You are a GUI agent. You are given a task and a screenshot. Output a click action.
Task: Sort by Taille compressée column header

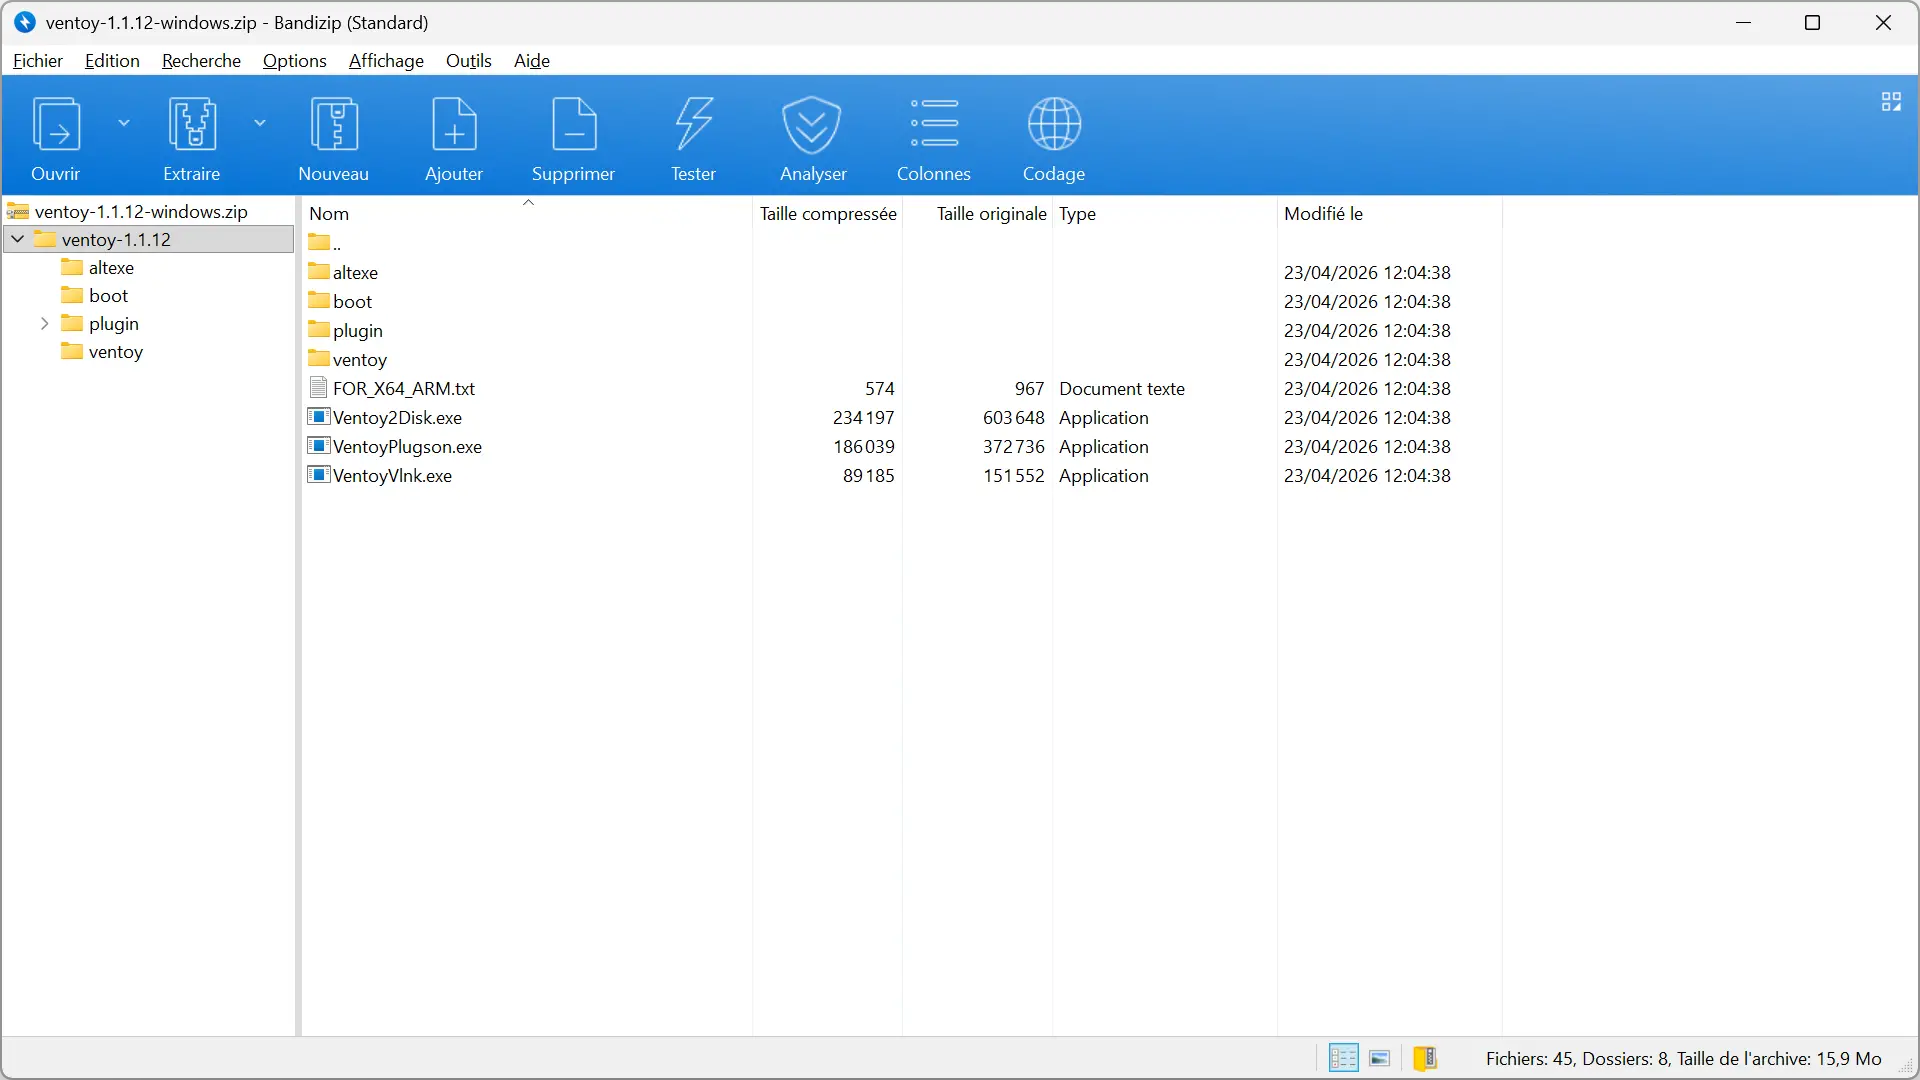click(828, 213)
